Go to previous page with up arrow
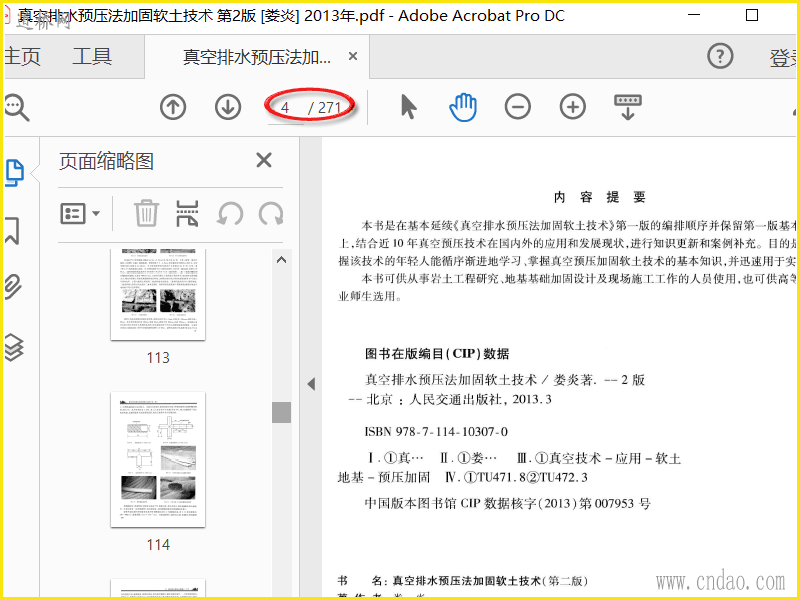Screen dimensions: 800x600 coord(173,107)
